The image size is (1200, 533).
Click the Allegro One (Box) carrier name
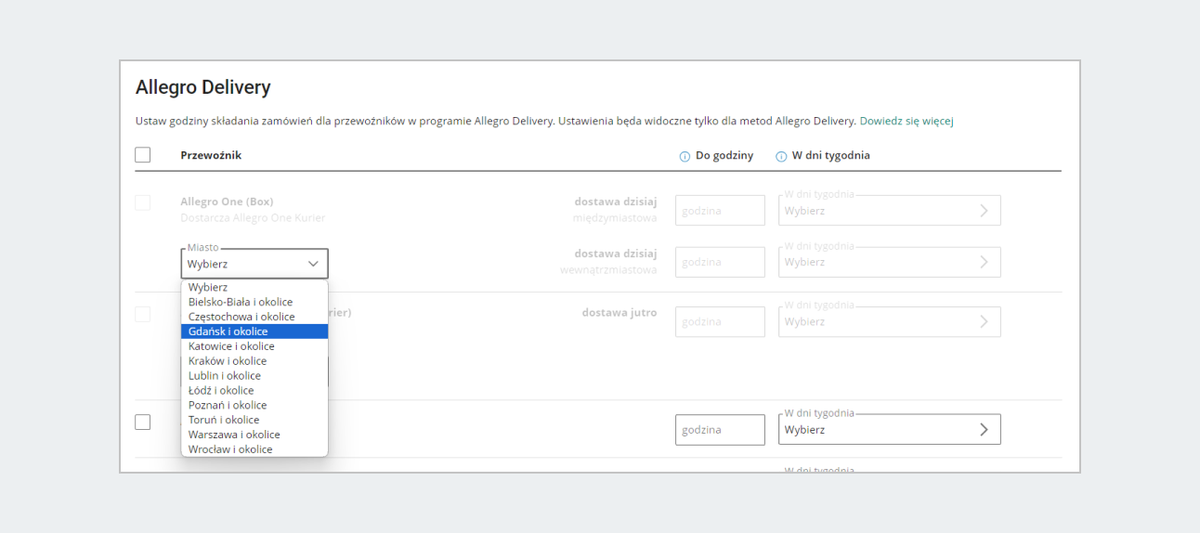pos(227,202)
